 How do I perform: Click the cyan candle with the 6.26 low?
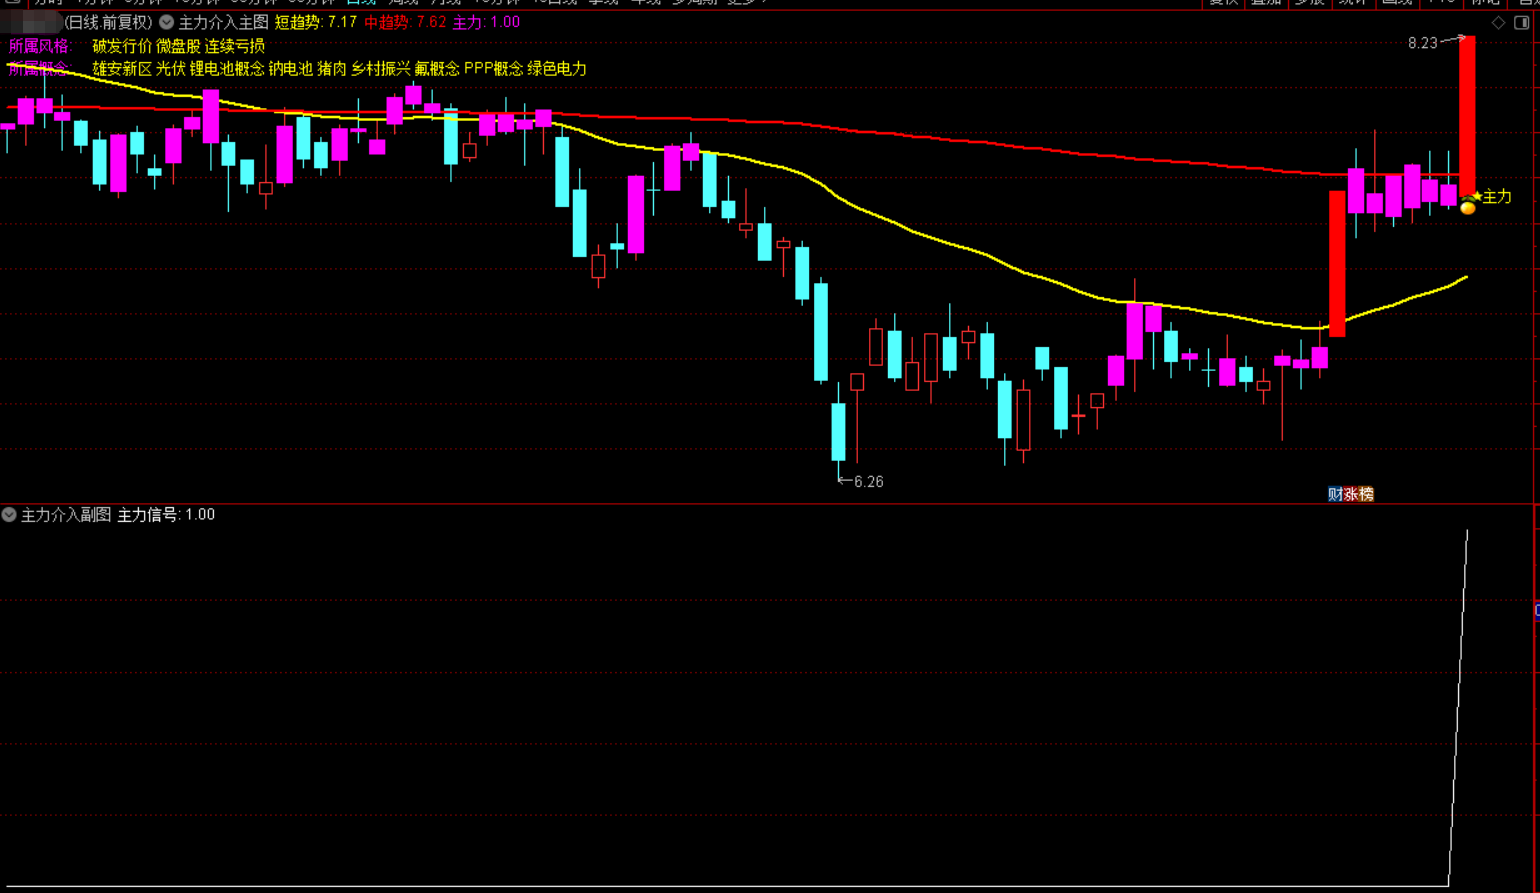tap(838, 430)
